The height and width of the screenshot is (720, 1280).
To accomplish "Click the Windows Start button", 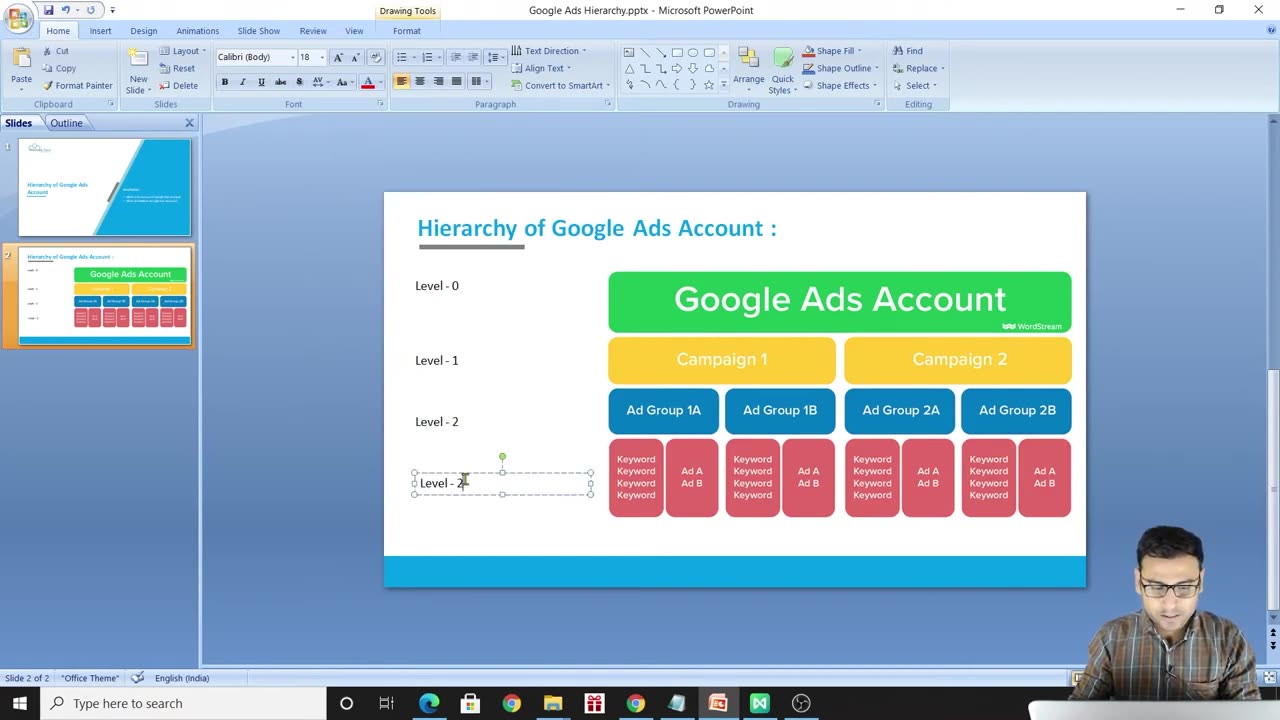I will click(x=20, y=703).
